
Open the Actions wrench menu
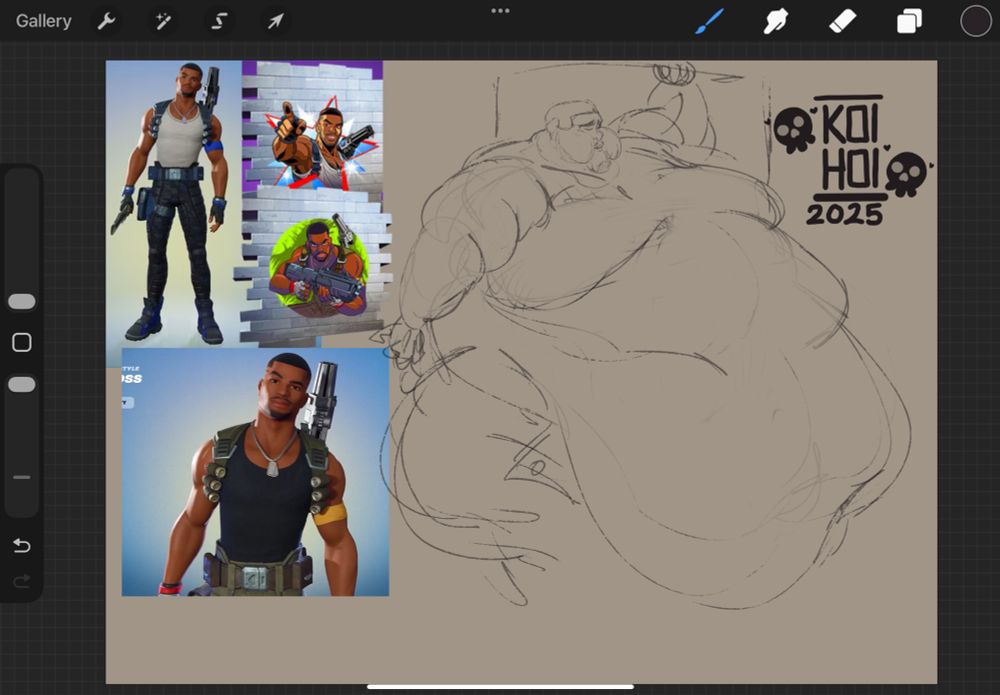[107, 21]
